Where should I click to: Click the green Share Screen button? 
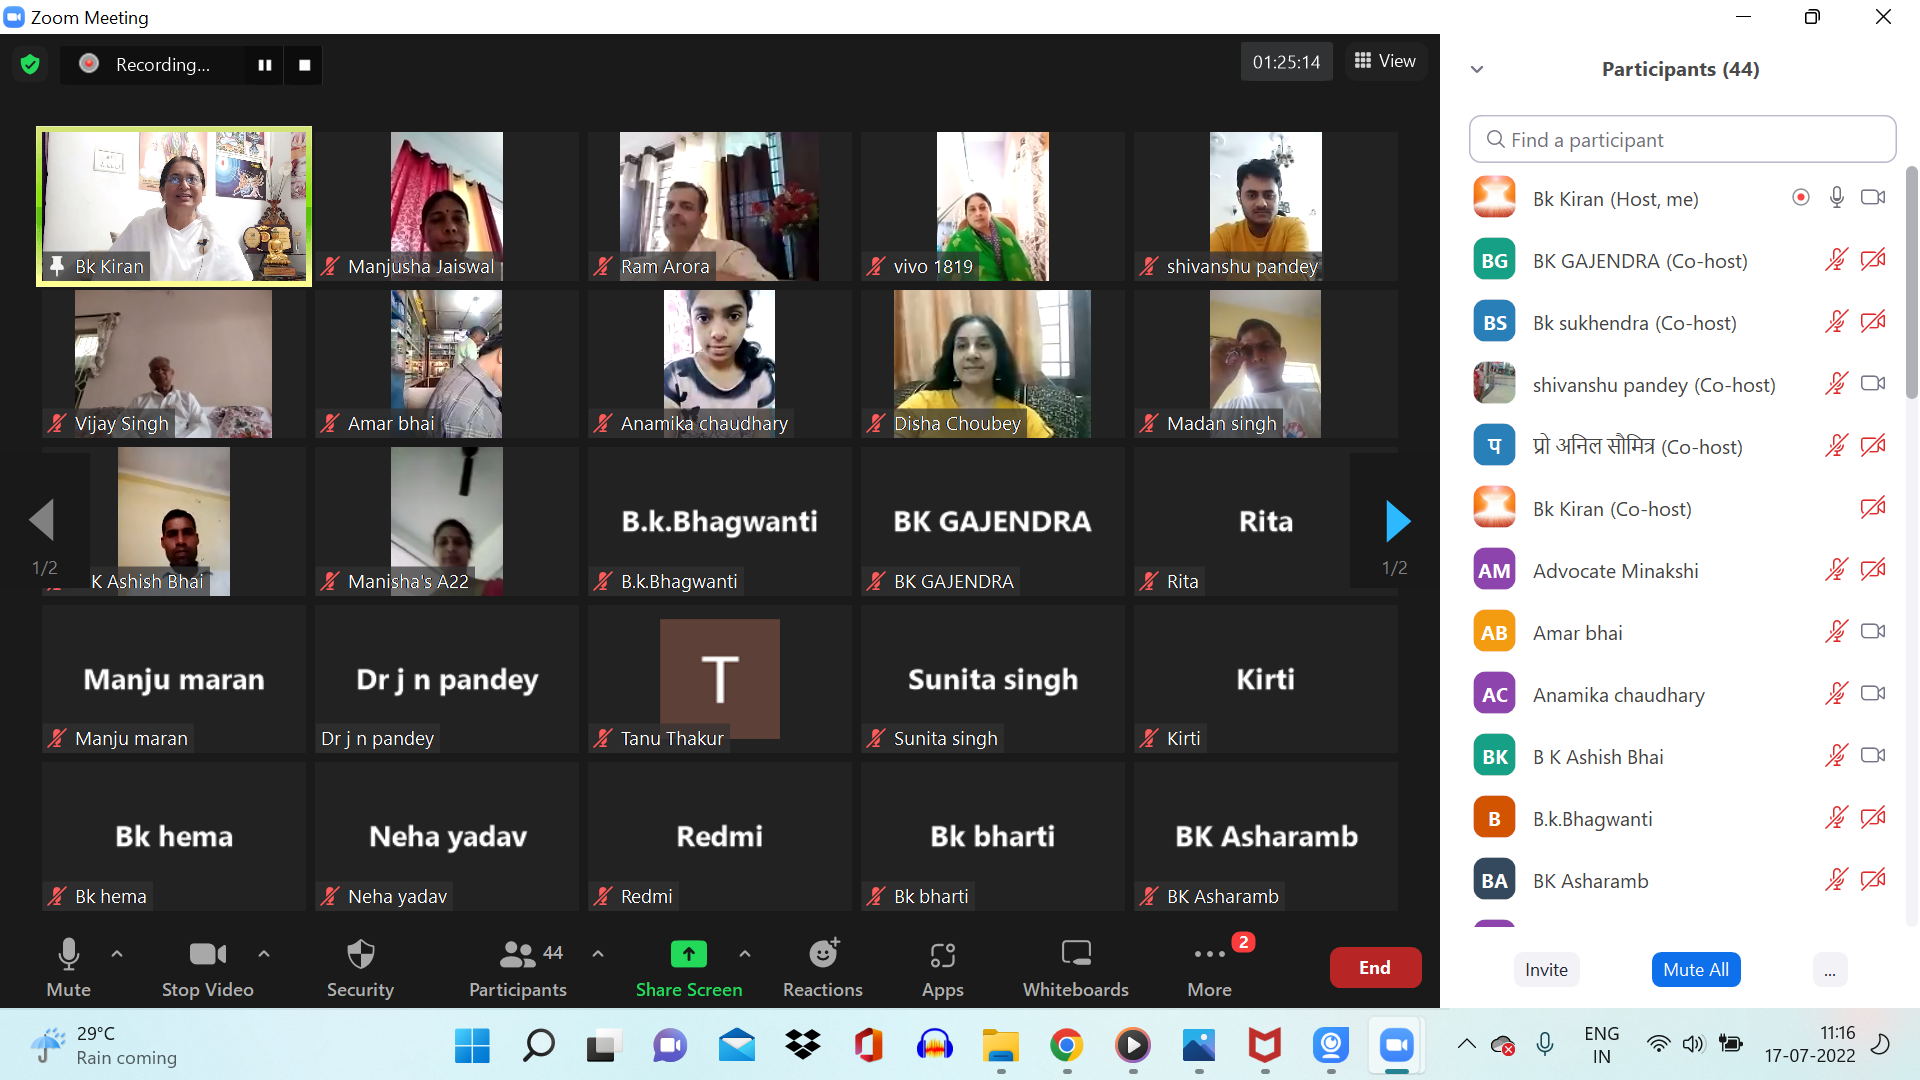pos(689,967)
